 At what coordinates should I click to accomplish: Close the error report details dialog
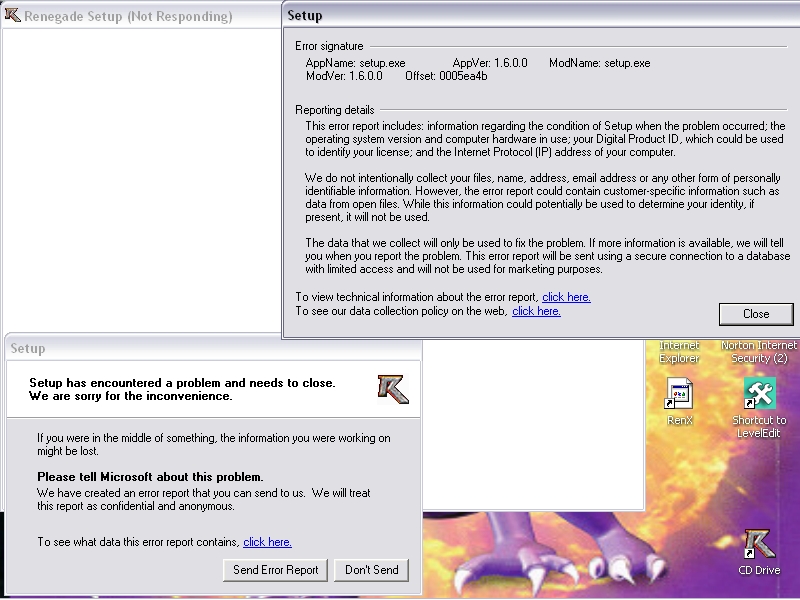pyautogui.click(x=755, y=314)
